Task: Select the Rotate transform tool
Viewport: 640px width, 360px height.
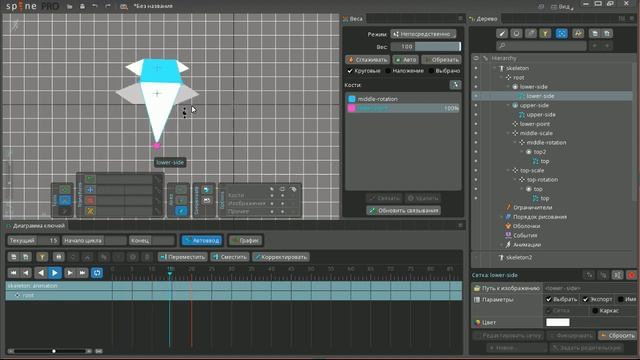Action: (x=90, y=179)
